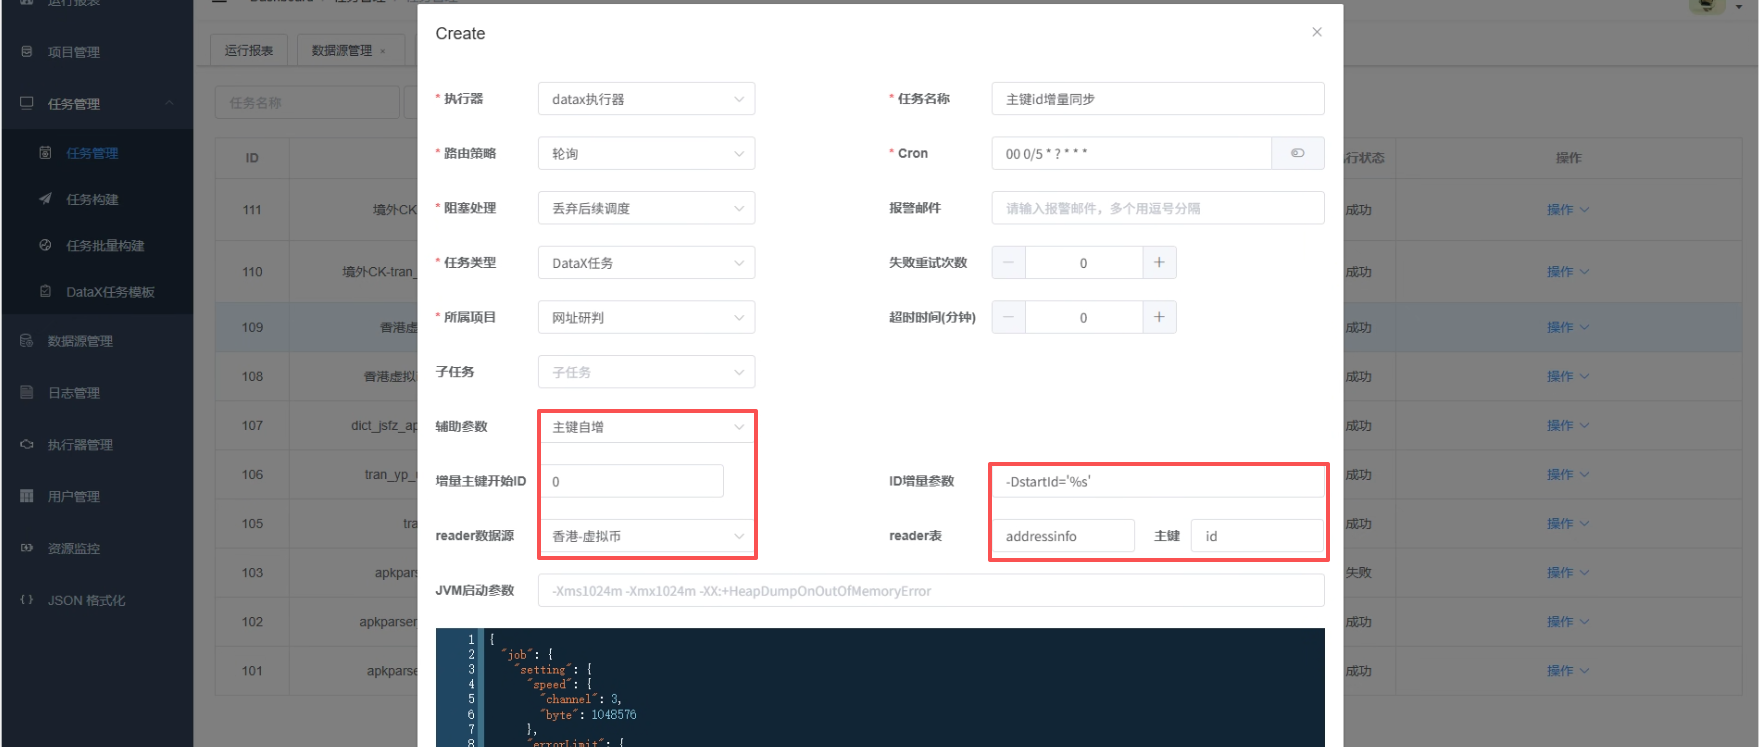
Task: Open DataX任务模板 in the sidebar
Action: point(110,292)
